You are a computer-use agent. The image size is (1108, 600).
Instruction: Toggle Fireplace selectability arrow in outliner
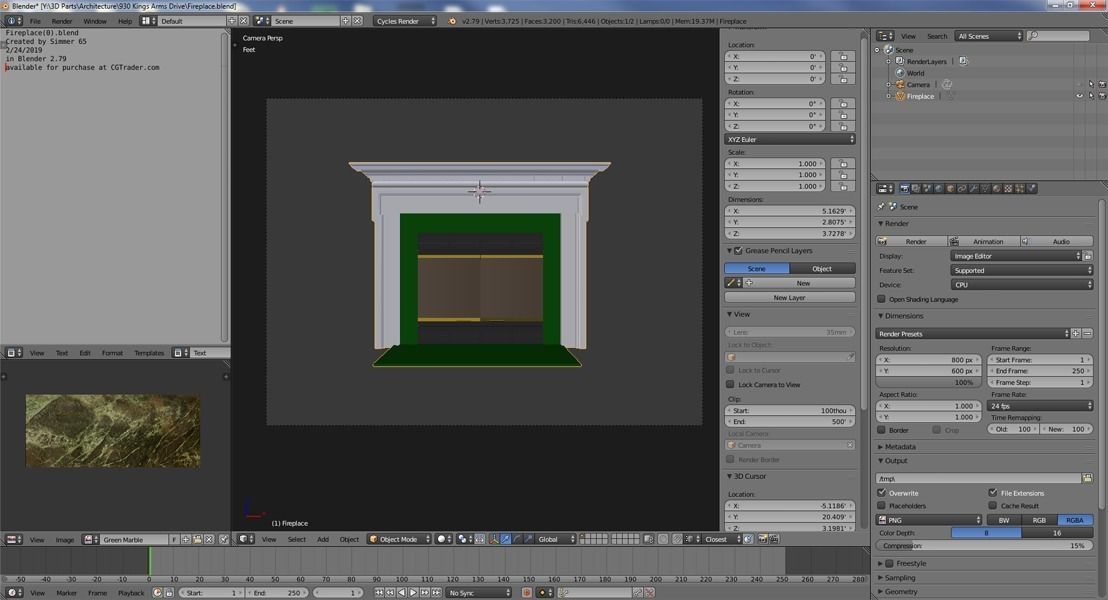(x=1091, y=96)
